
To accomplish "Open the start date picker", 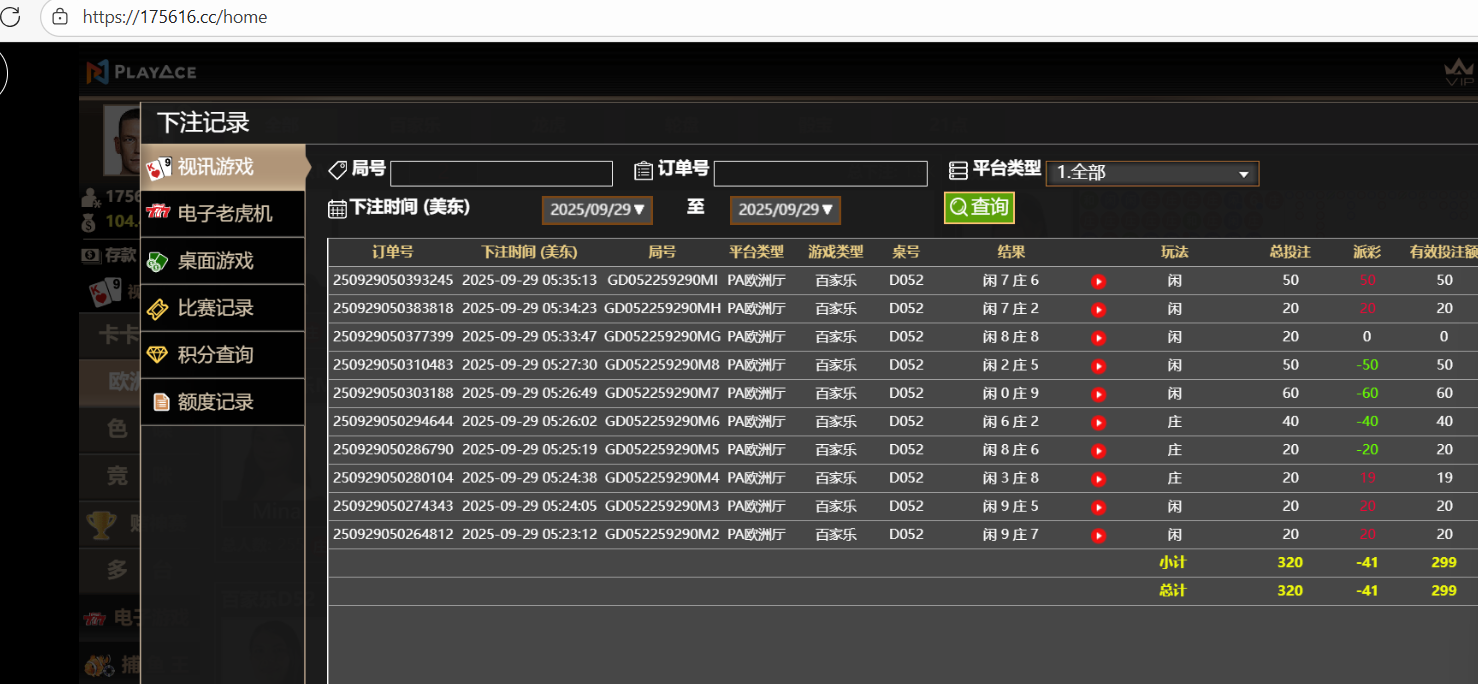I will [598, 210].
